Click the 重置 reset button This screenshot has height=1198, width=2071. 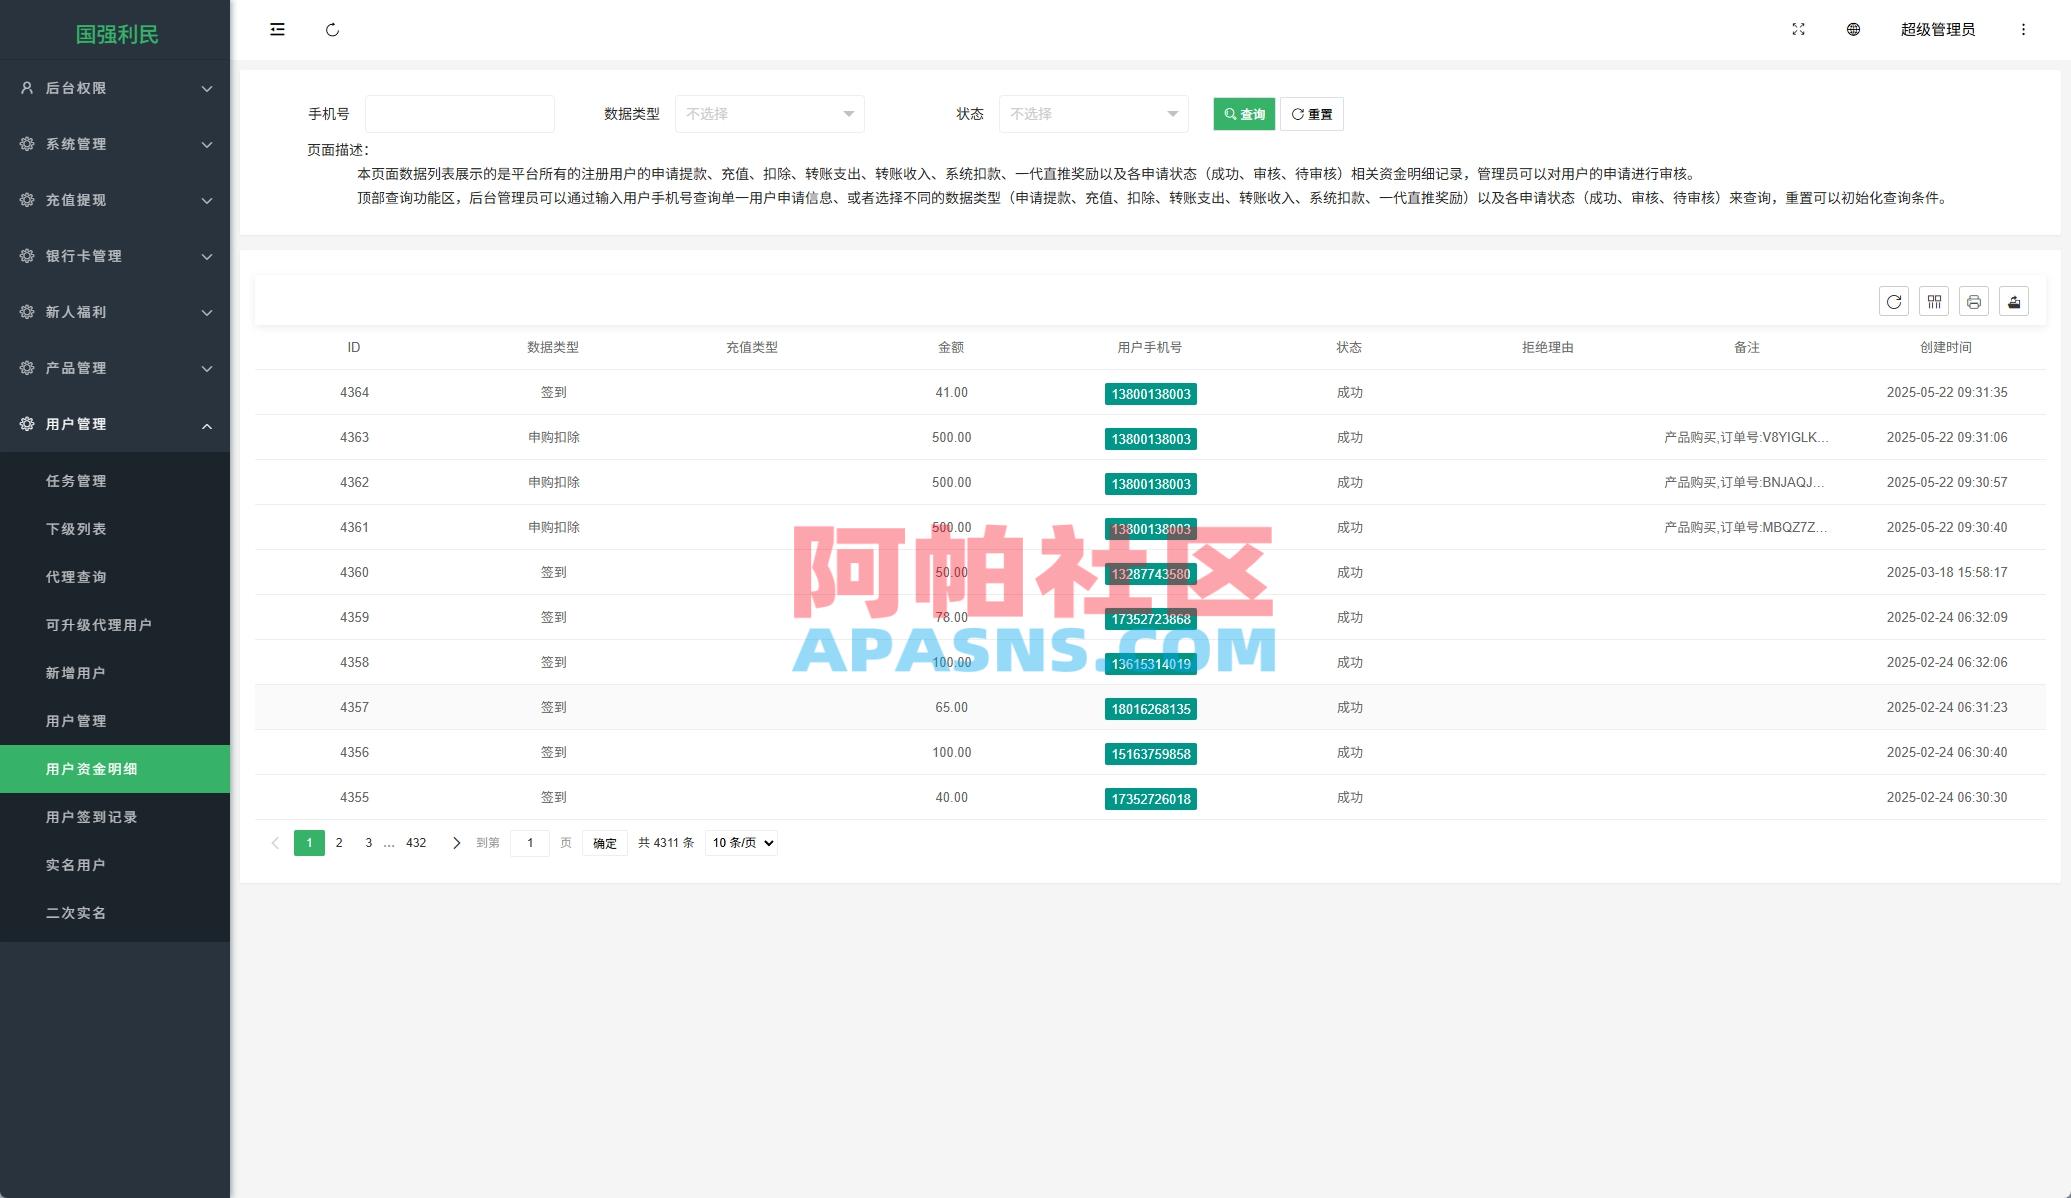[x=1311, y=113]
